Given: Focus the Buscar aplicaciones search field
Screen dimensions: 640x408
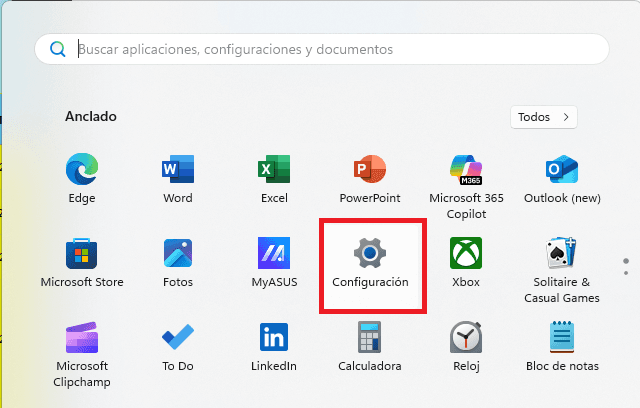Looking at the screenshot, I should click(x=322, y=49).
